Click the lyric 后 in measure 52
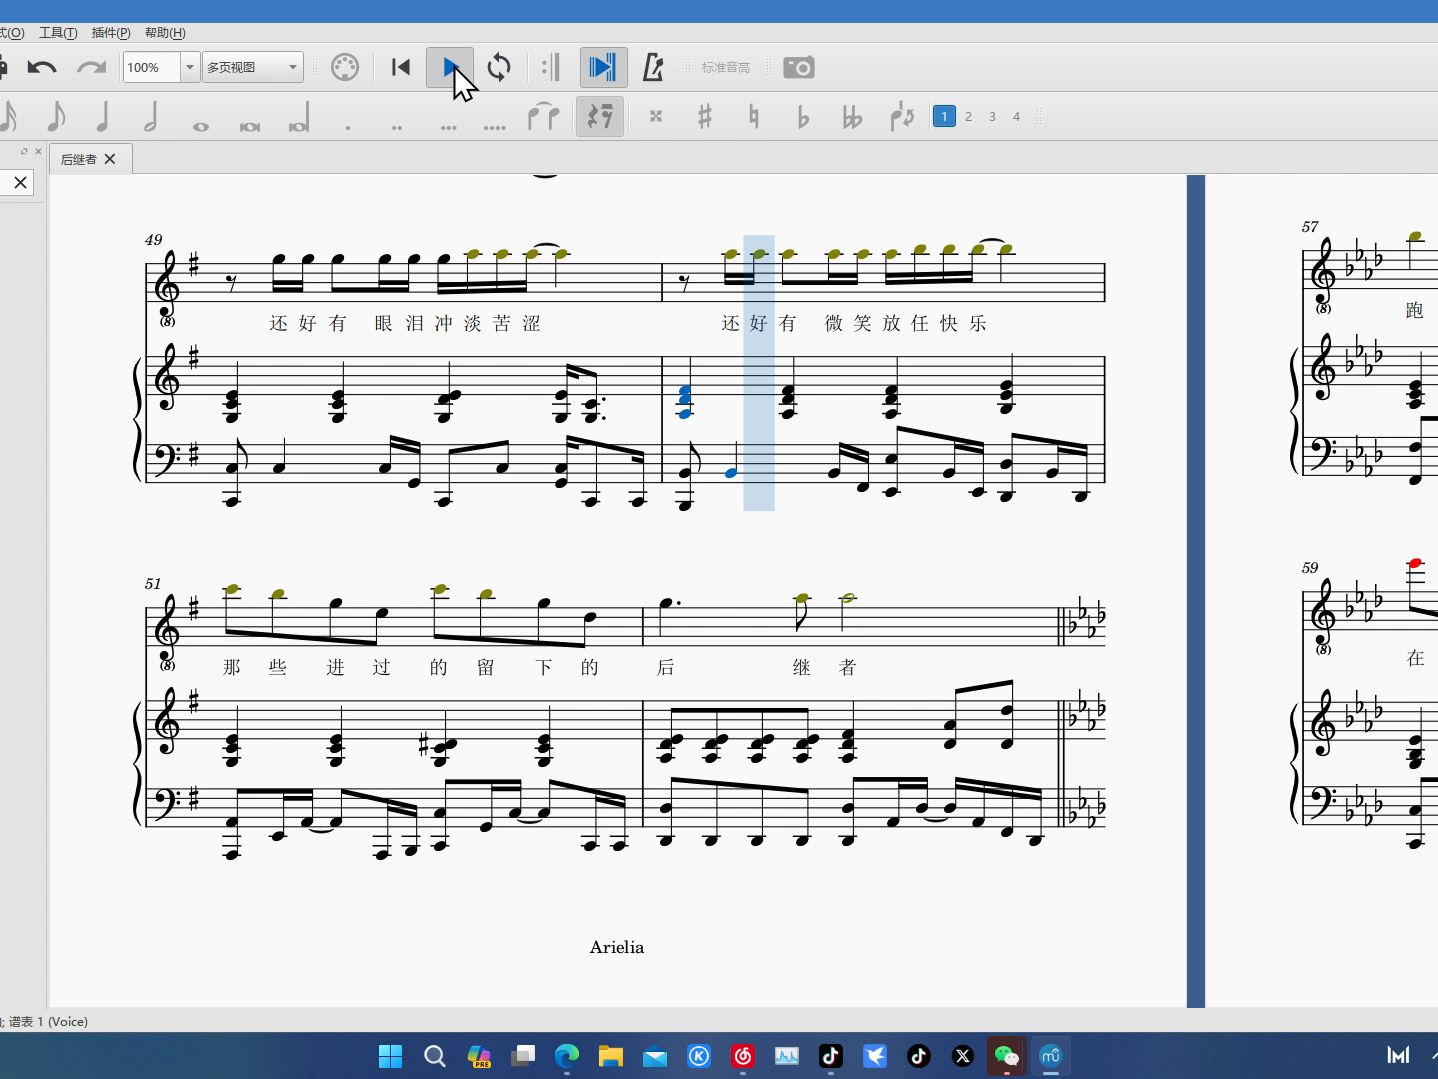This screenshot has width=1438, height=1079. coord(665,667)
